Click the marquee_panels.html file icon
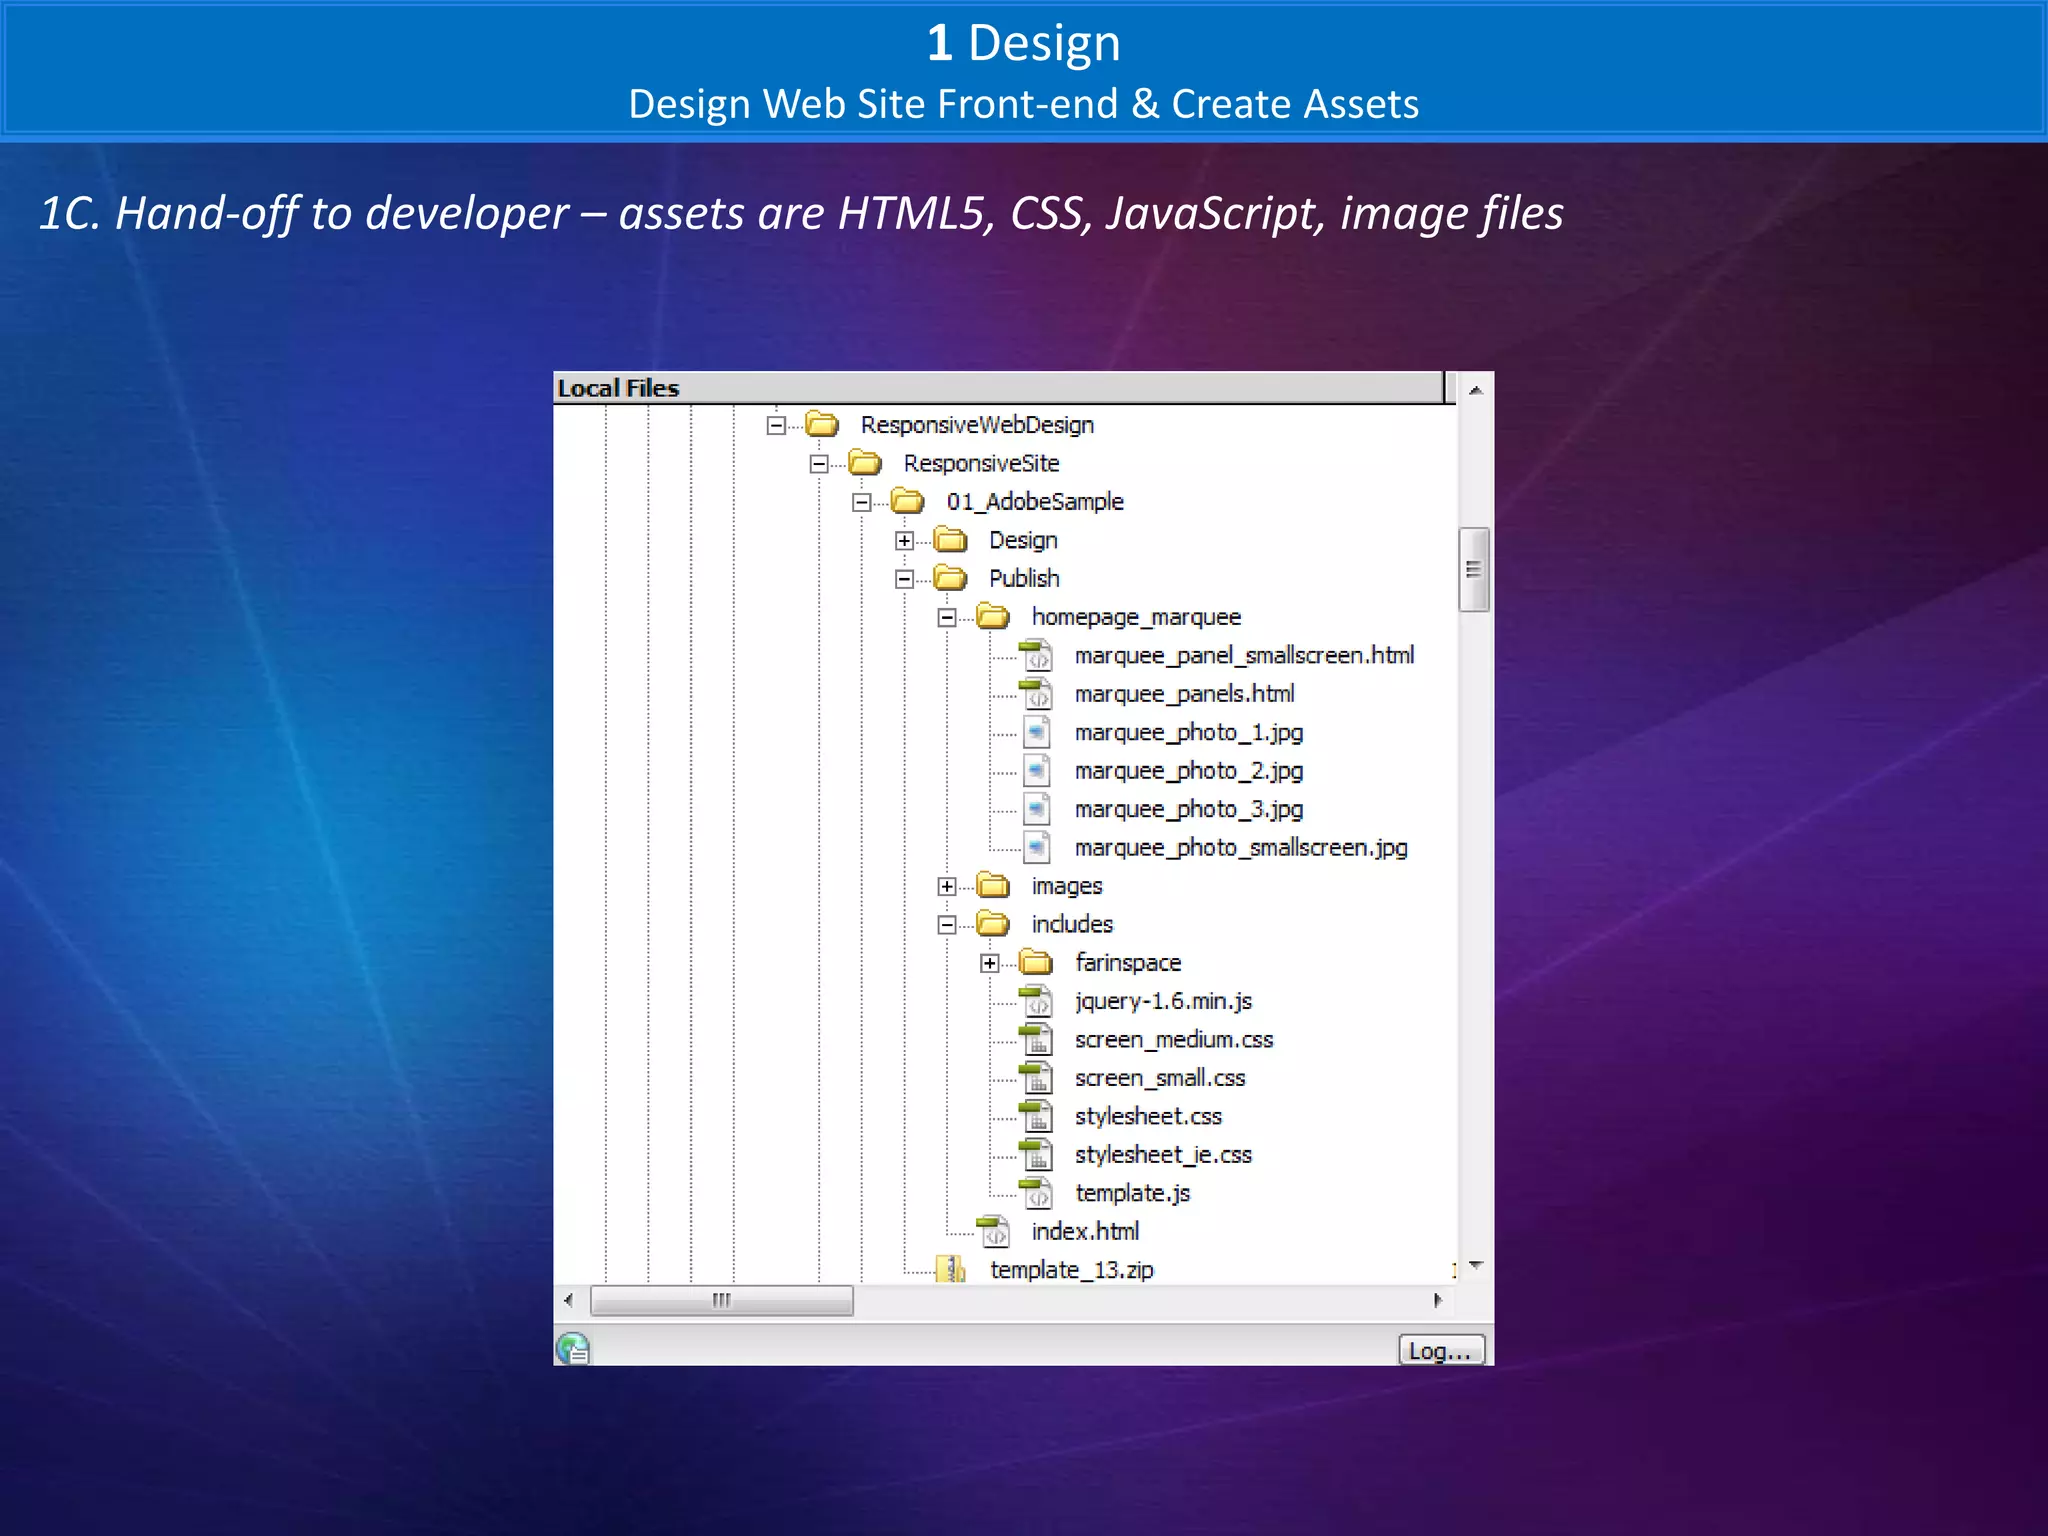 click(1036, 693)
